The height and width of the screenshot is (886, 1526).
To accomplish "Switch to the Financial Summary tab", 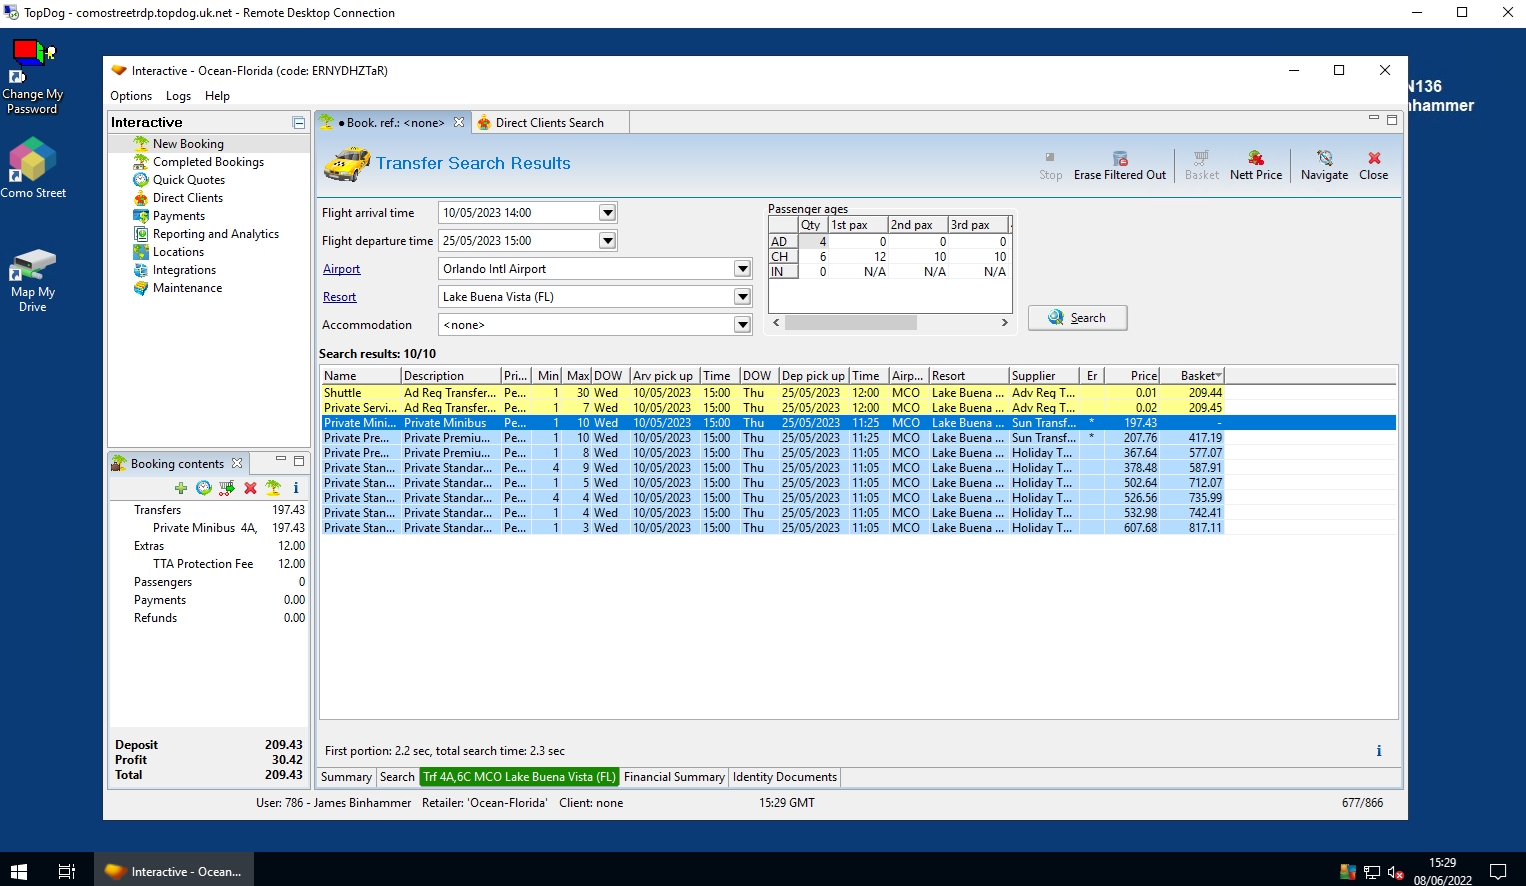I will (674, 777).
